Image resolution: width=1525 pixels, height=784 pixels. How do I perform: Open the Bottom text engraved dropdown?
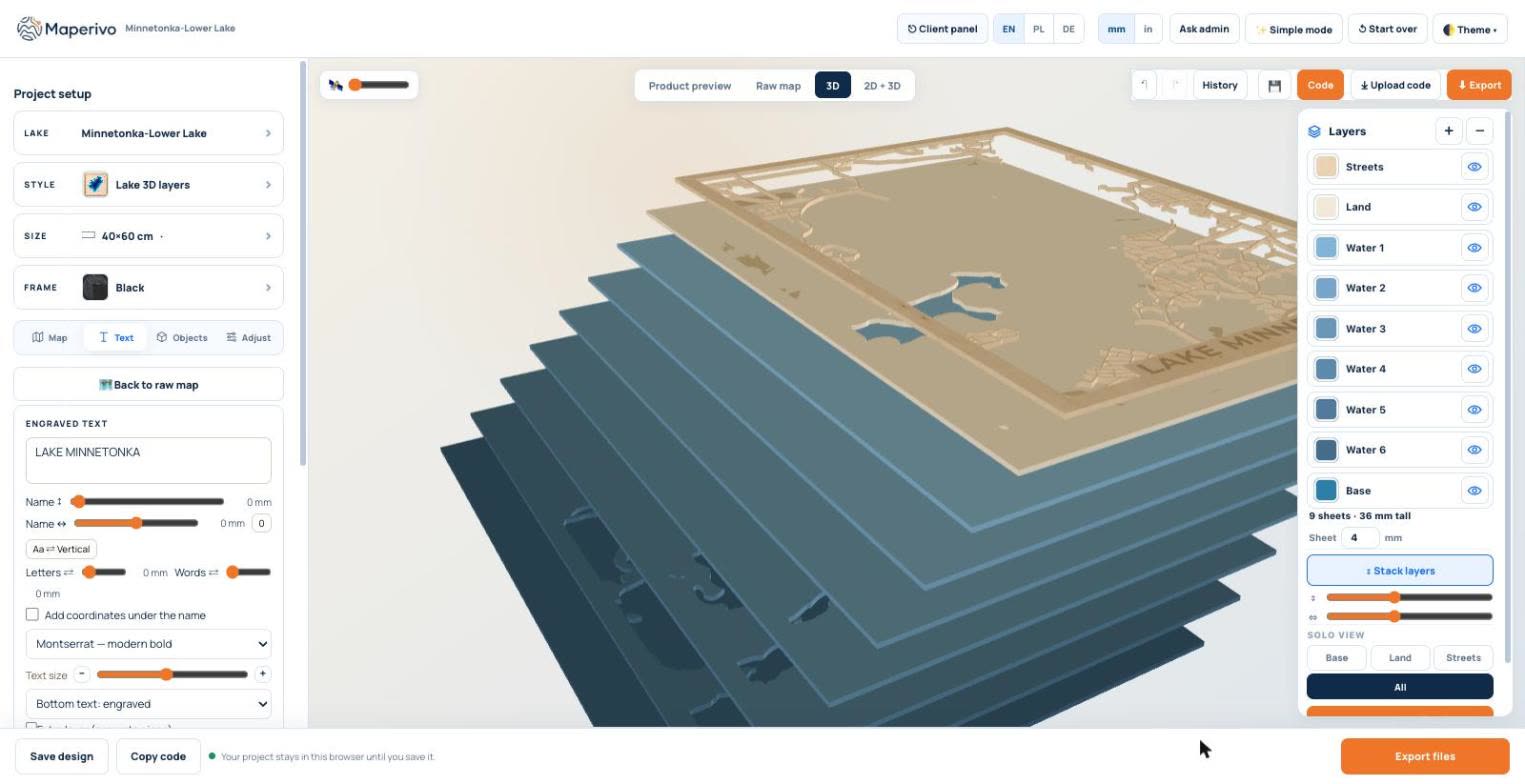pyautogui.click(x=148, y=704)
